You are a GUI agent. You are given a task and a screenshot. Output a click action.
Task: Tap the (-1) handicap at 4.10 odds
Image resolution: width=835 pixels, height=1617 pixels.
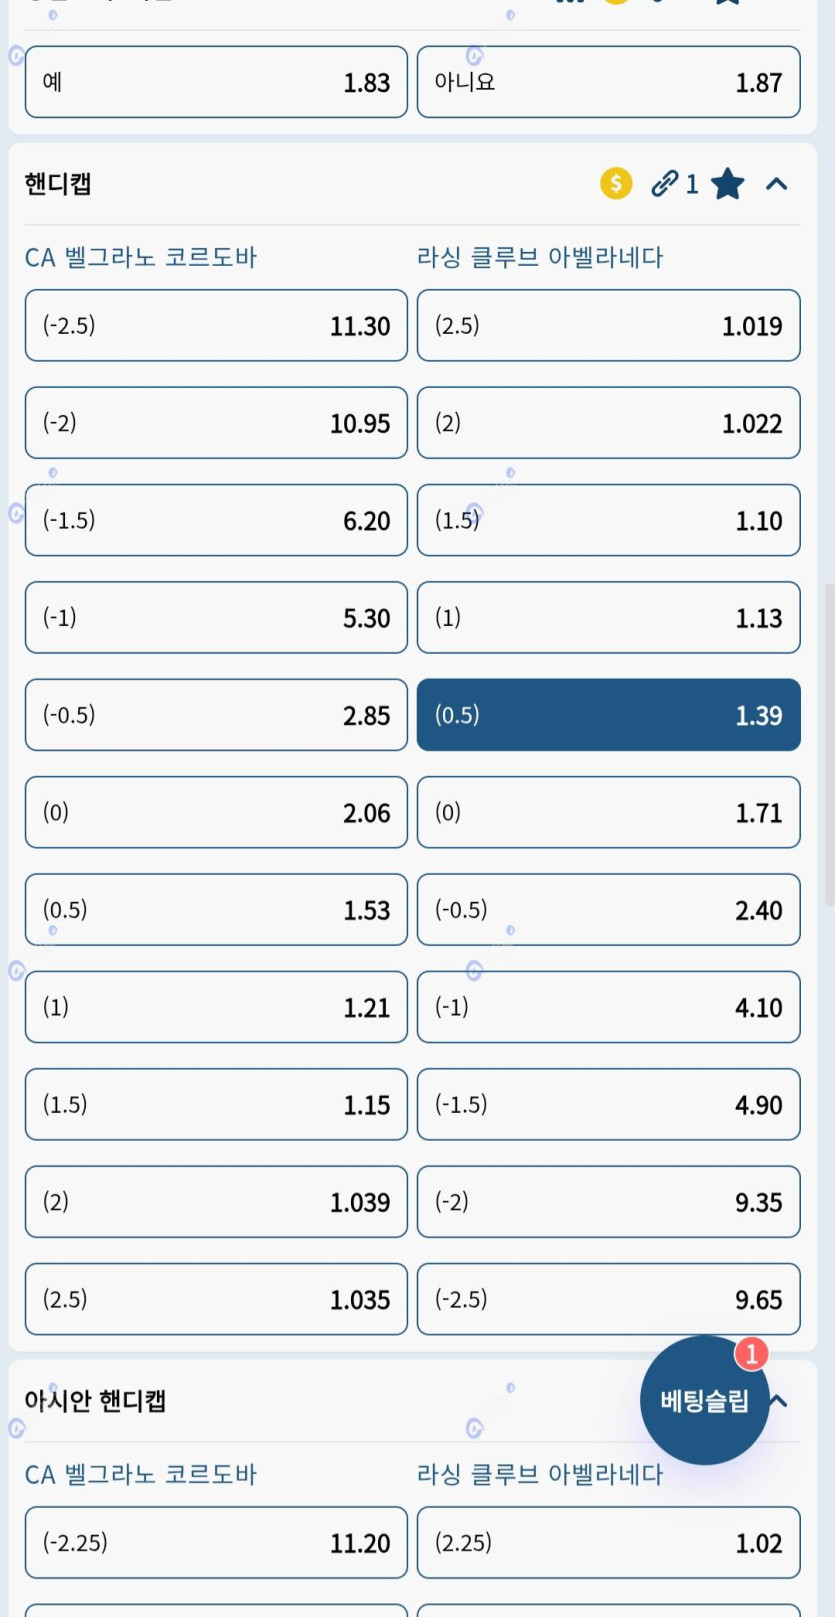pos(608,1007)
